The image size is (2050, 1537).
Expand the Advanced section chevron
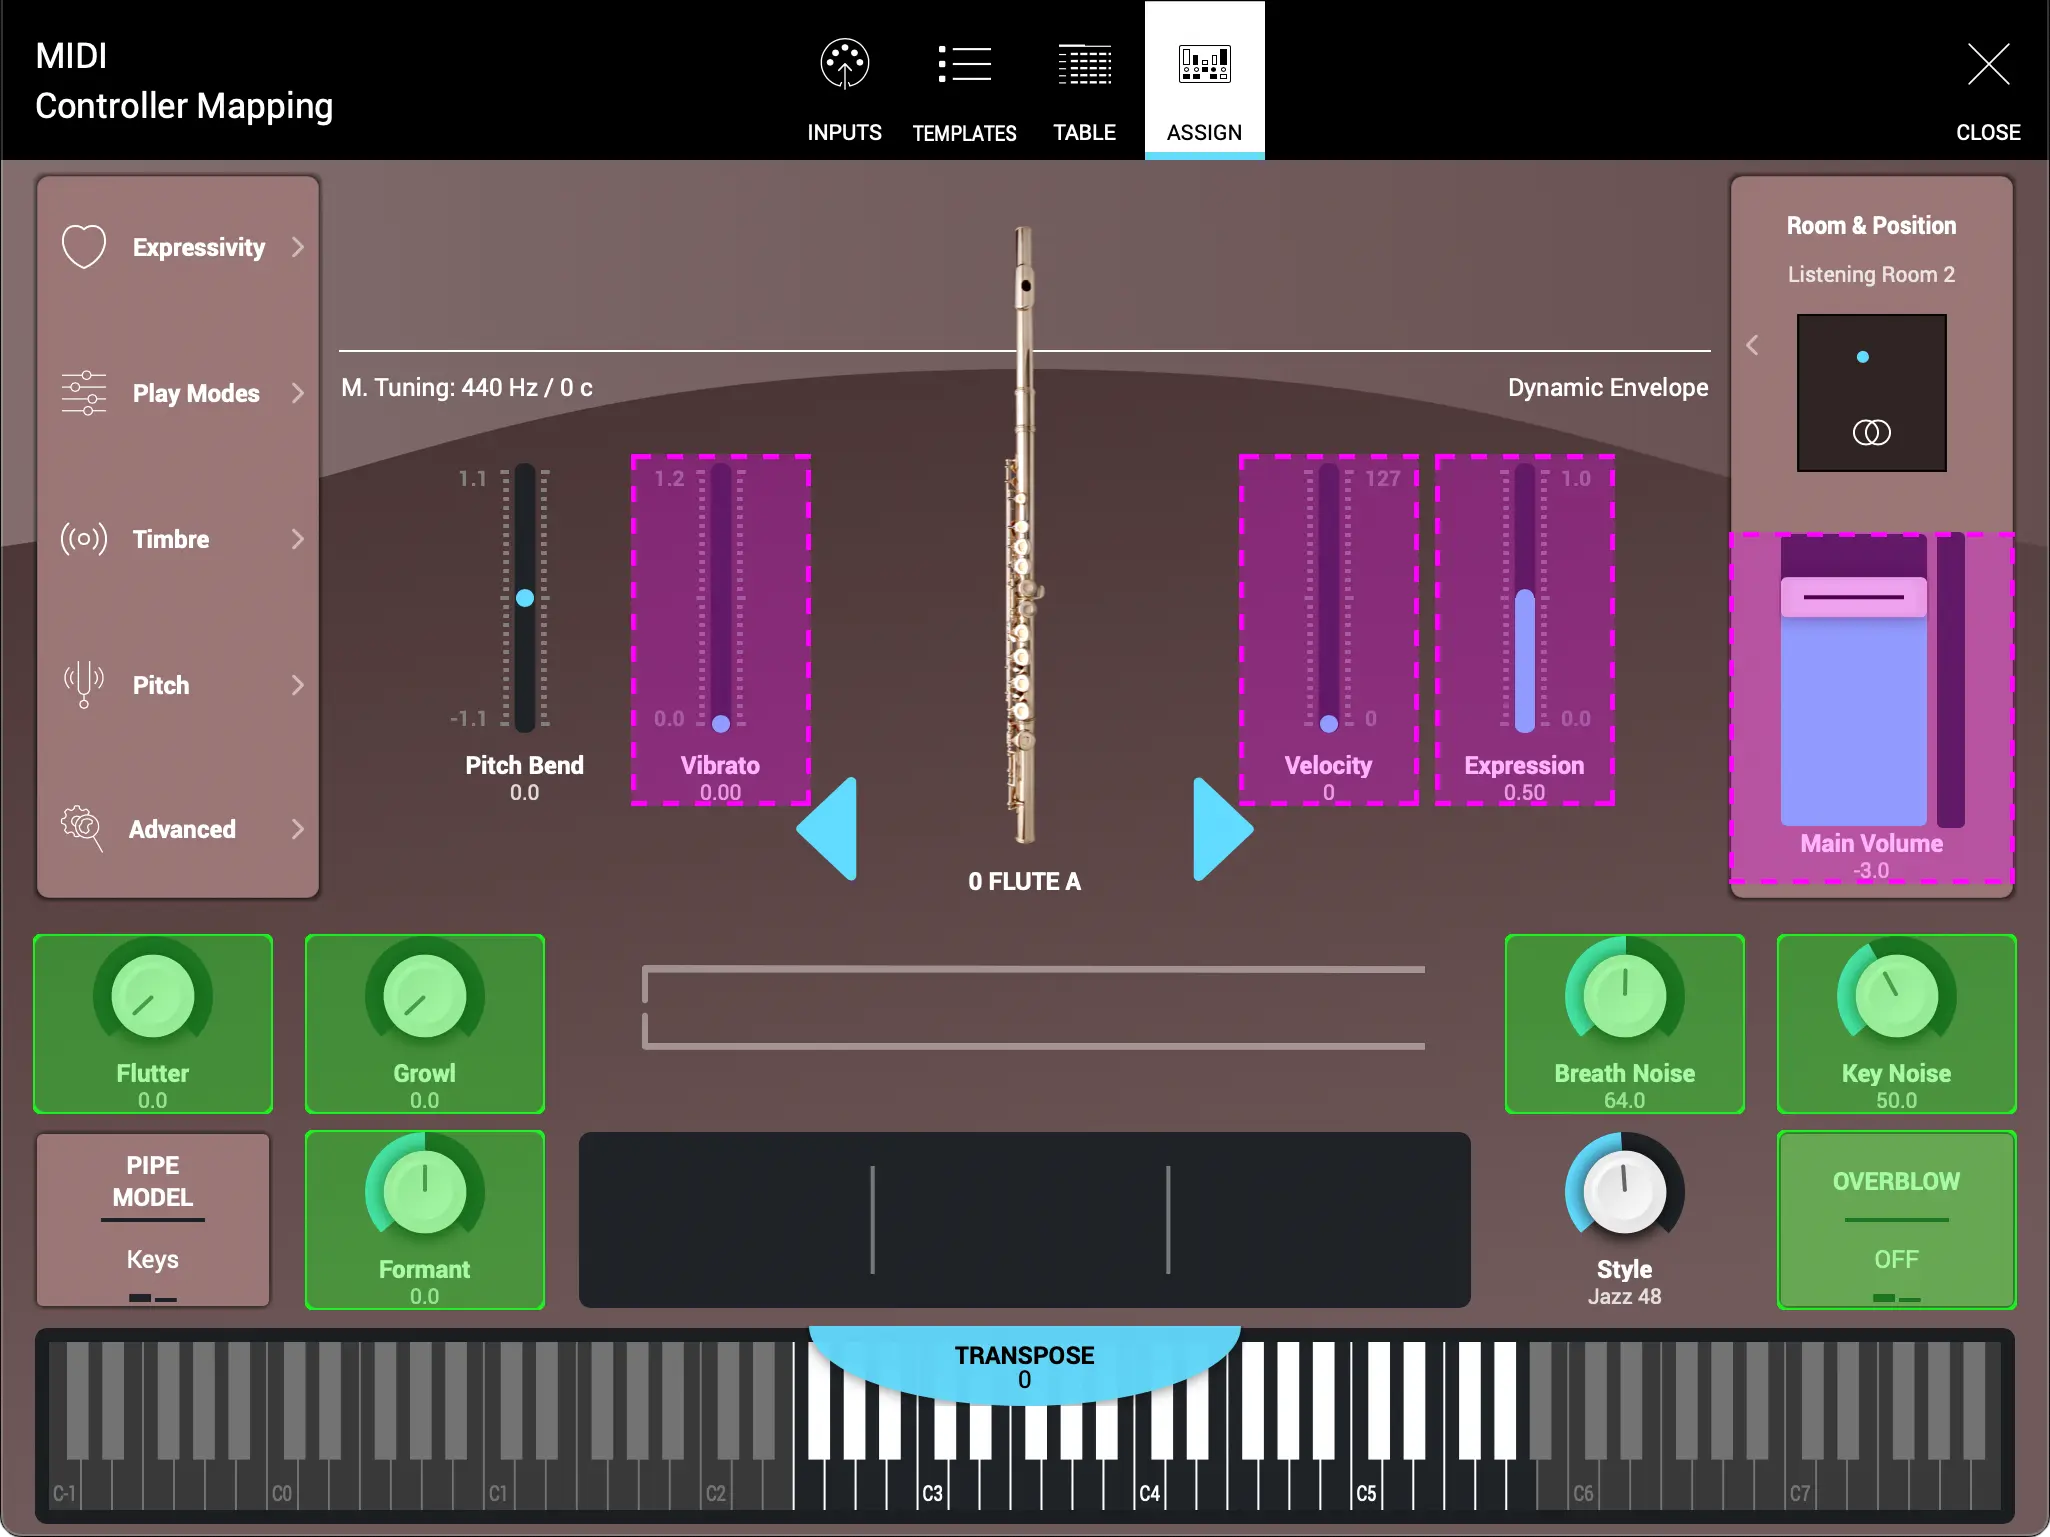(298, 828)
